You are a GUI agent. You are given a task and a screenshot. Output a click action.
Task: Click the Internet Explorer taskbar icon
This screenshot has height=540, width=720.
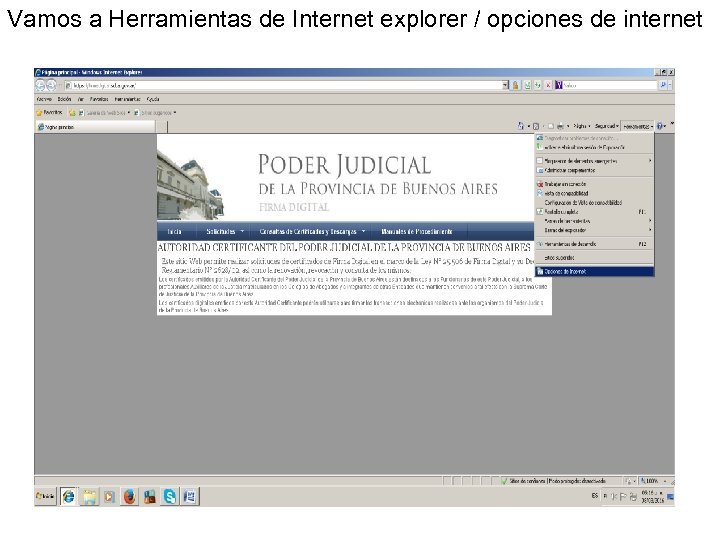(69, 496)
